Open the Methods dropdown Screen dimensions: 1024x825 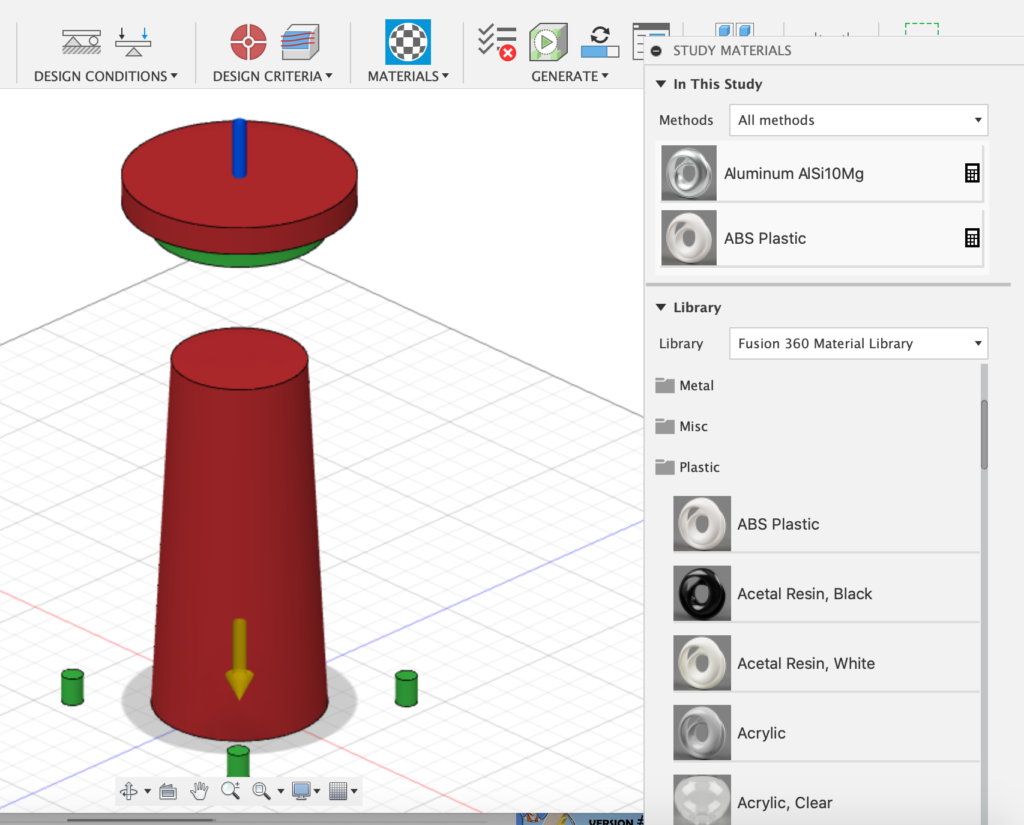click(x=858, y=120)
